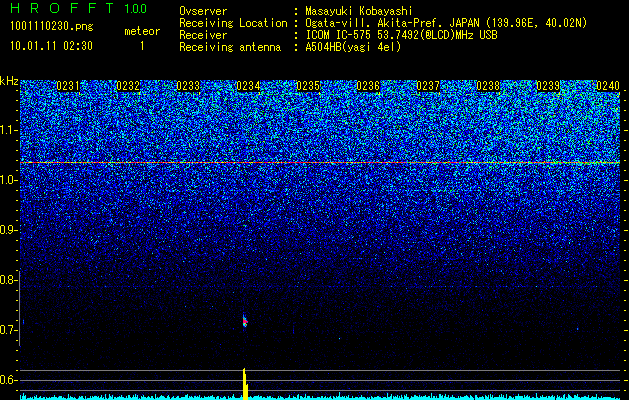Click the 0239 time marker
The height and width of the screenshot is (400, 629).
[548, 86]
